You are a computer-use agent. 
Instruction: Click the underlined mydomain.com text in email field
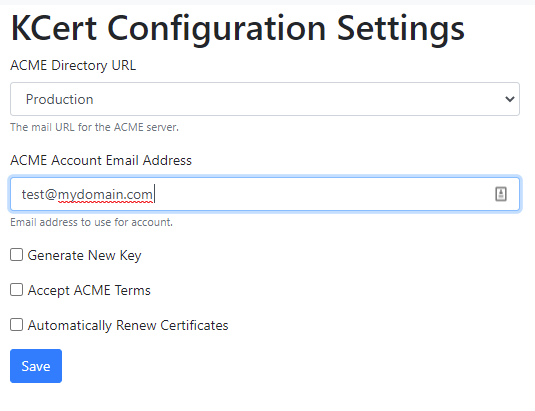(105, 195)
